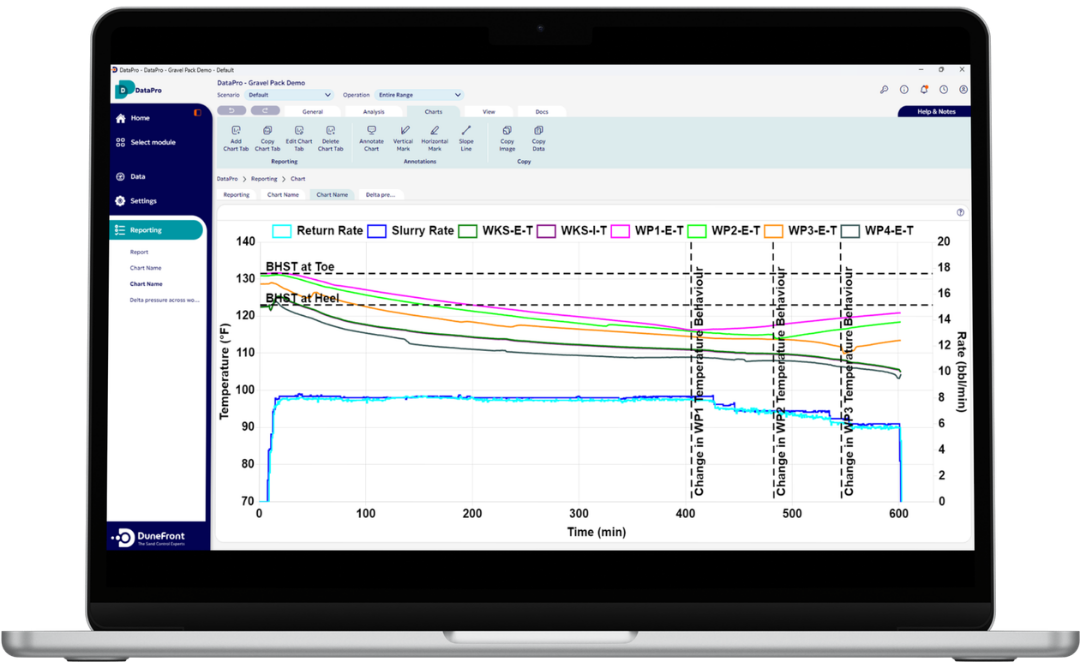1080x668 pixels.
Task: Click the Redo arrow button
Action: pyautogui.click(x=265, y=110)
